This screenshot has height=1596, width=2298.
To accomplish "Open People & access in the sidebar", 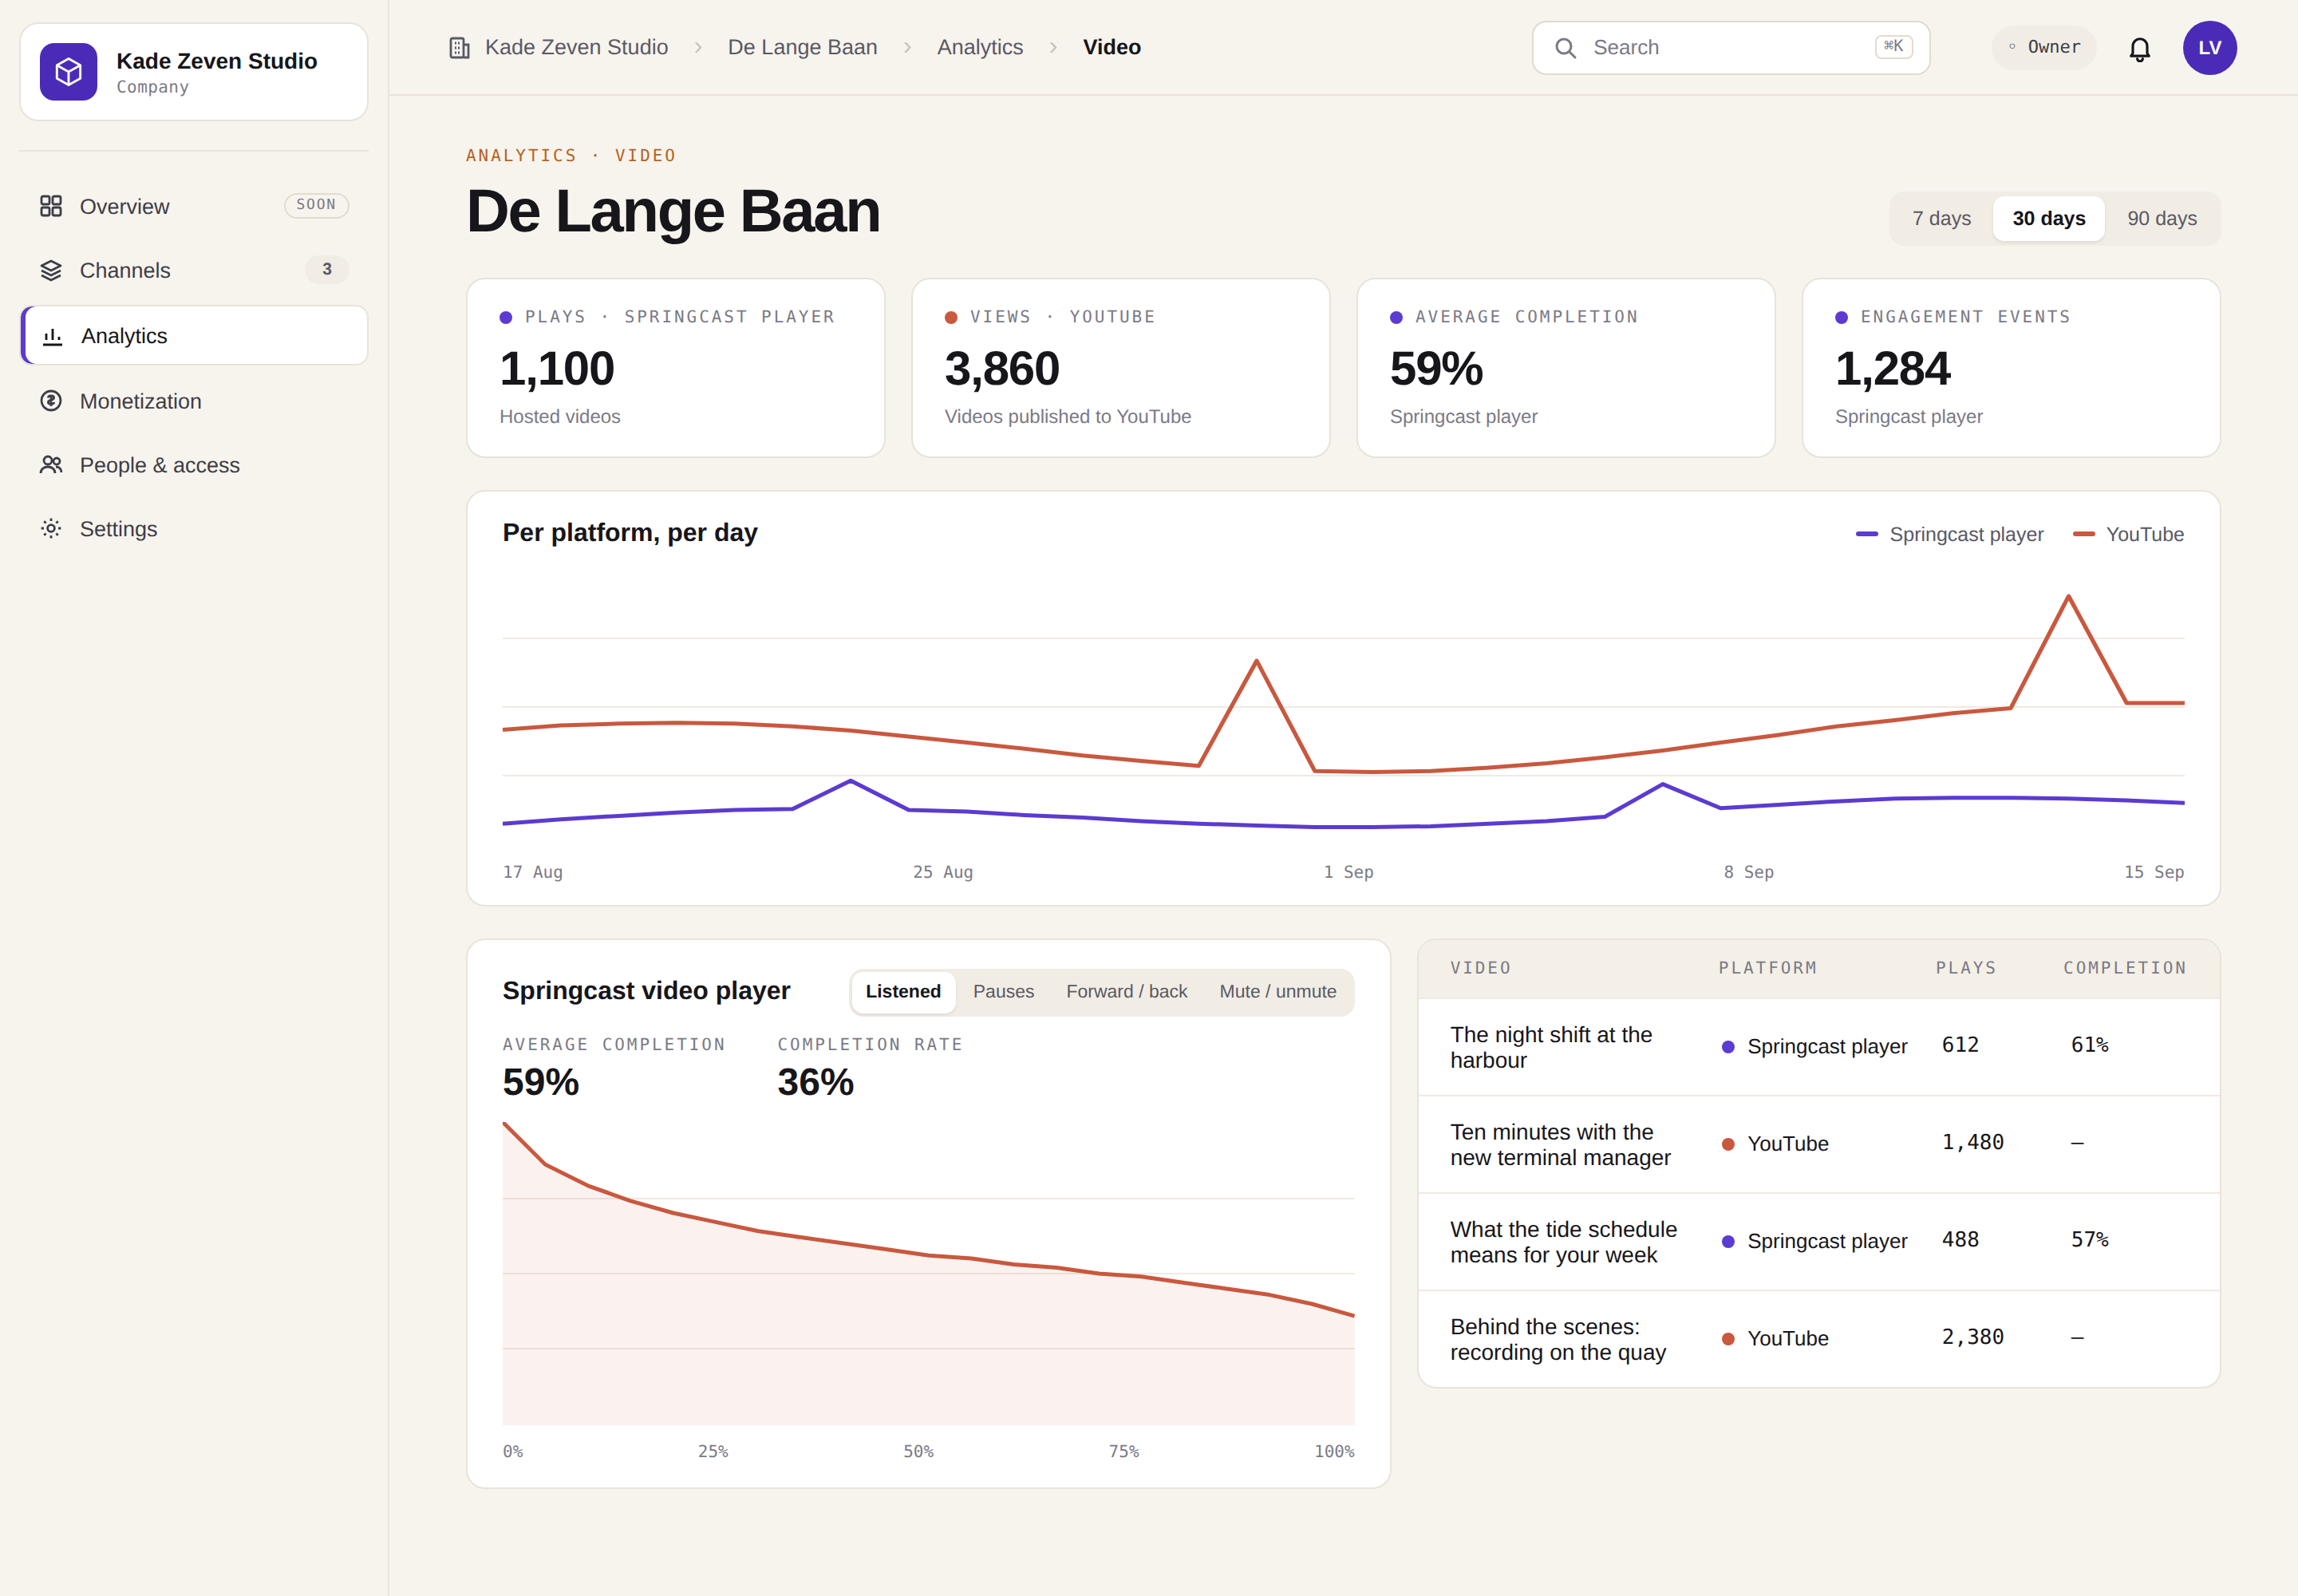I will point(194,465).
